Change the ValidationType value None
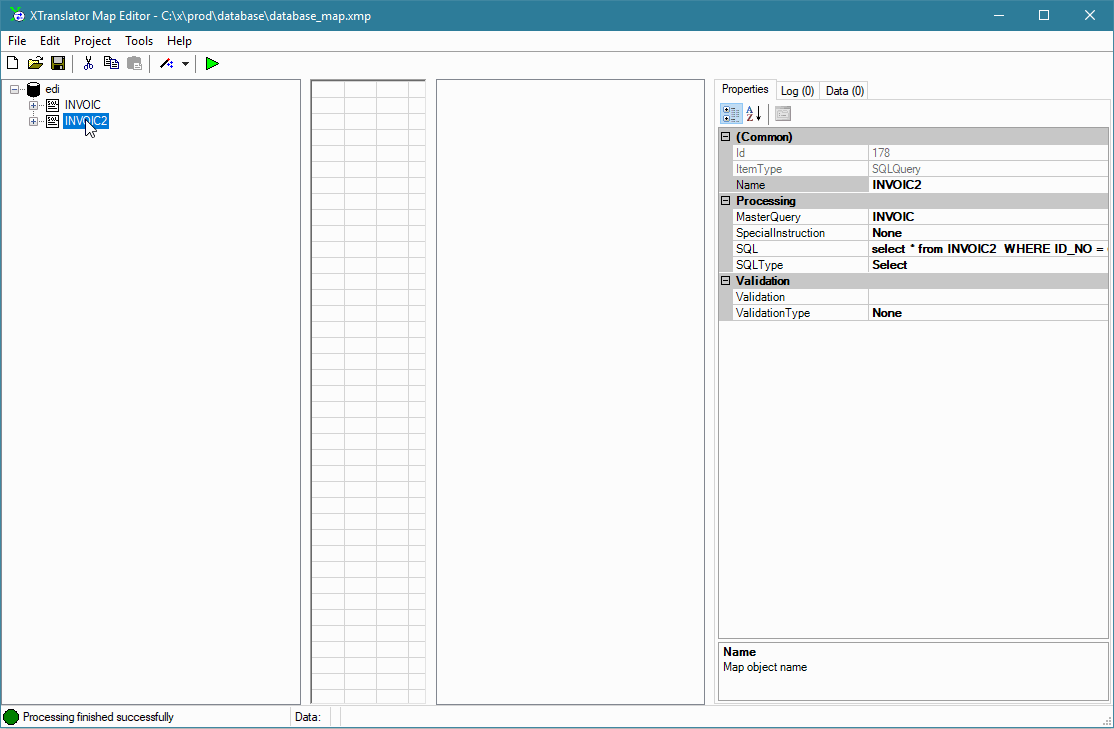1114x729 pixels. [x=988, y=313]
